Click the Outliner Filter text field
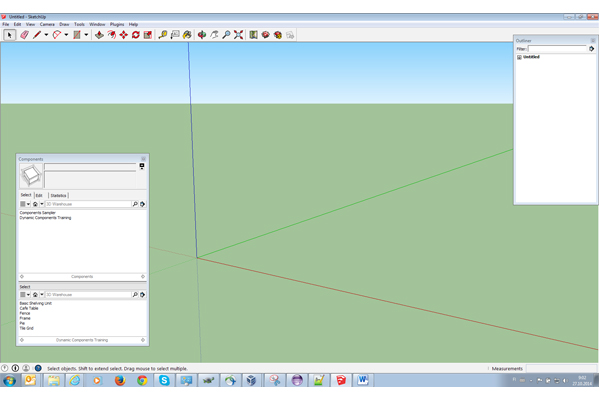The height and width of the screenshot is (400, 600). pos(557,48)
